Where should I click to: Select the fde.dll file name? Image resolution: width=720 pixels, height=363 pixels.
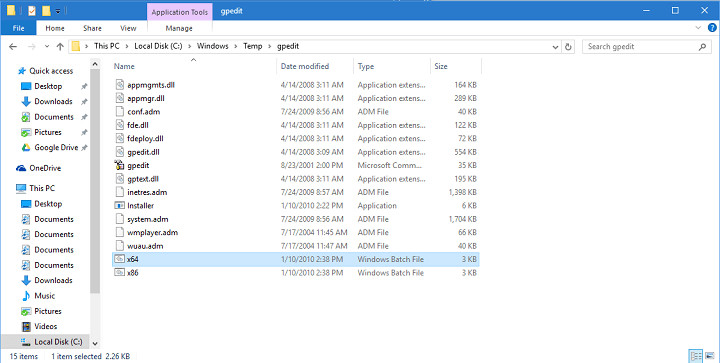coord(138,125)
